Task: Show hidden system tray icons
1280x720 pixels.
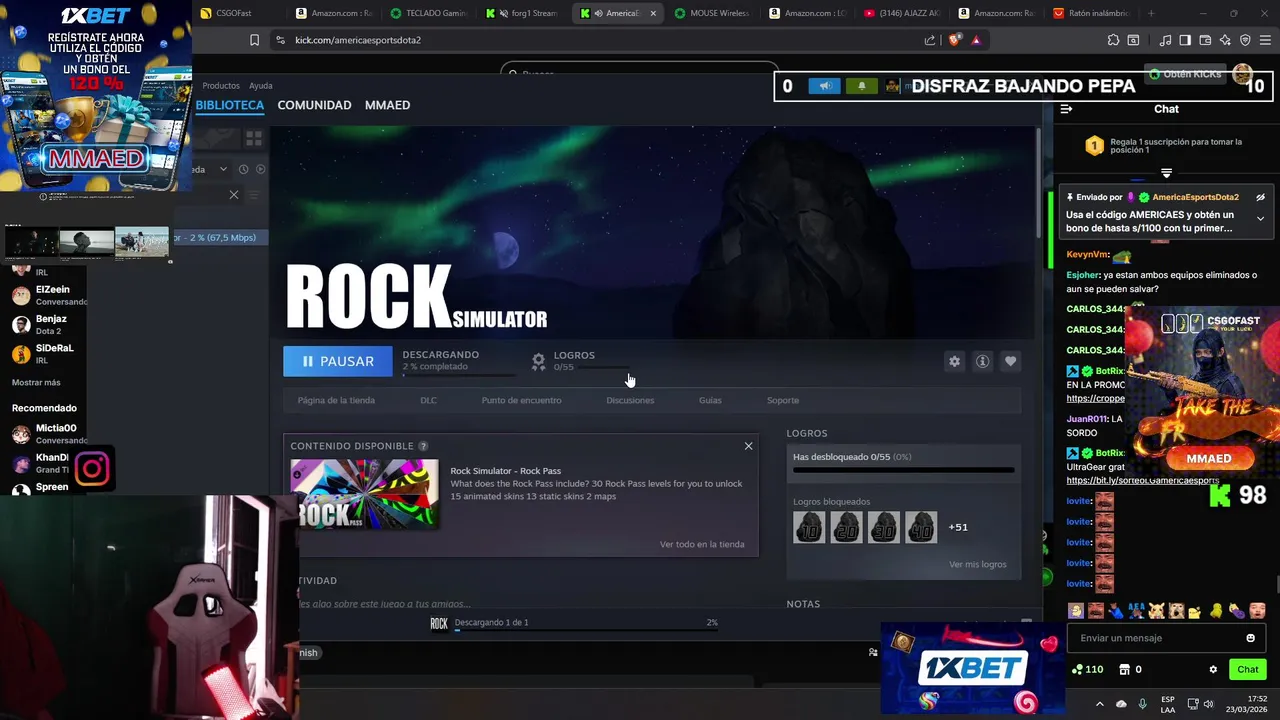Action: click(x=1099, y=704)
